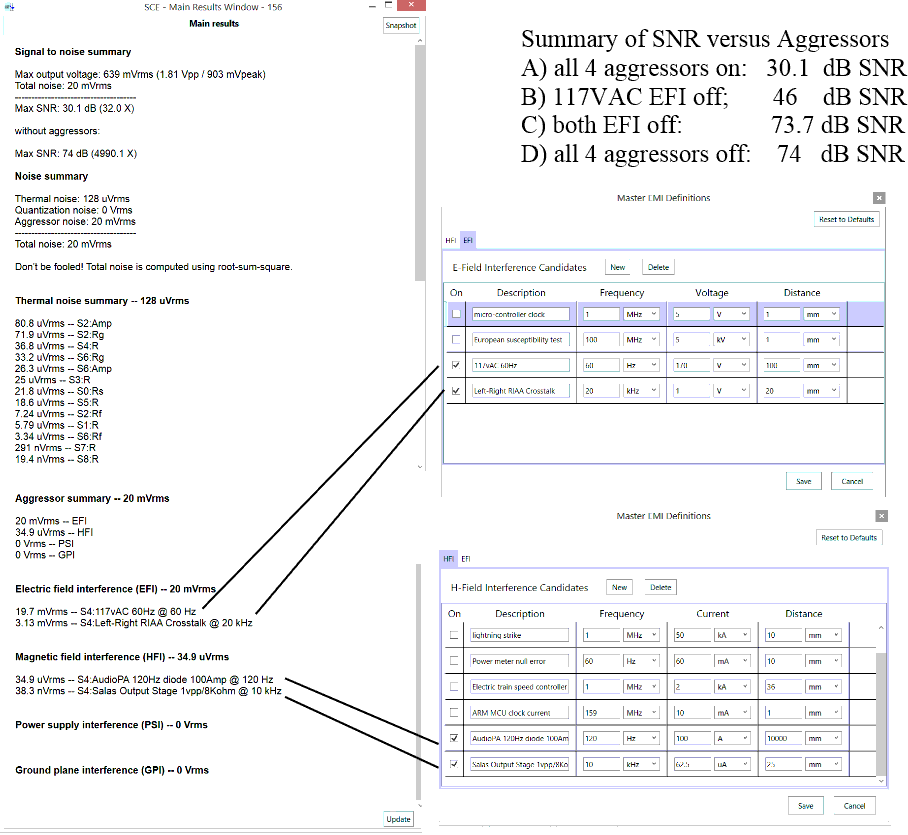Viewport: 908px width, 835px height.
Task: Click Reset to Defaults in E-Field dialog
Action: [x=846, y=219]
